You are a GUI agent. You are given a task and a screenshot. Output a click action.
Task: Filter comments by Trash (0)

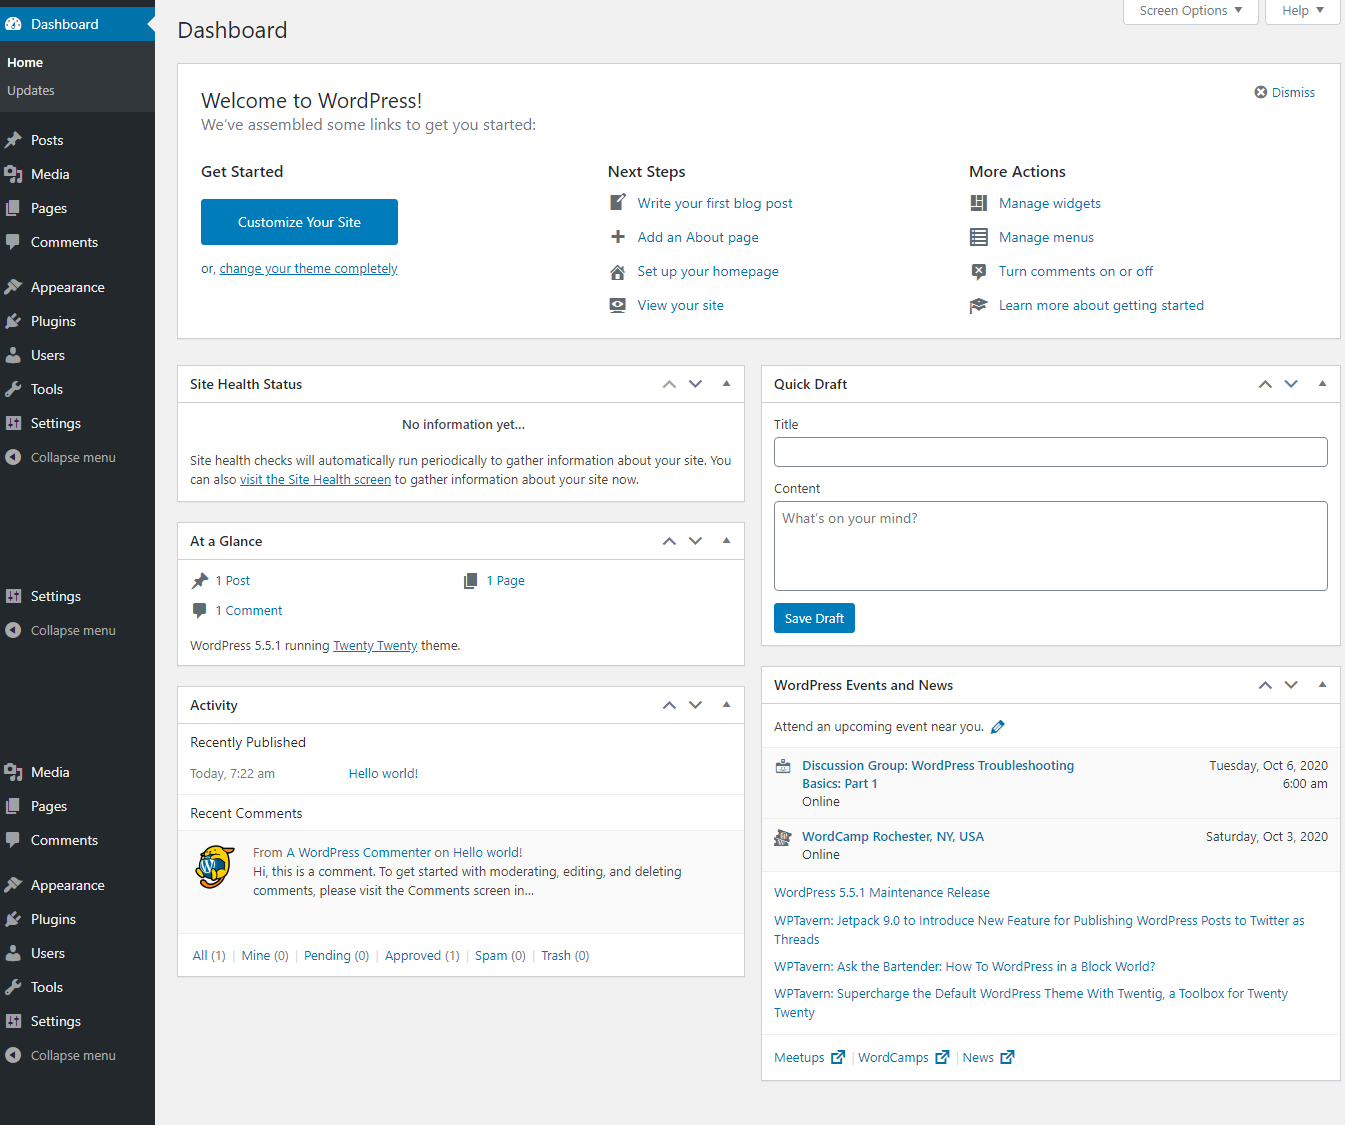[565, 956]
